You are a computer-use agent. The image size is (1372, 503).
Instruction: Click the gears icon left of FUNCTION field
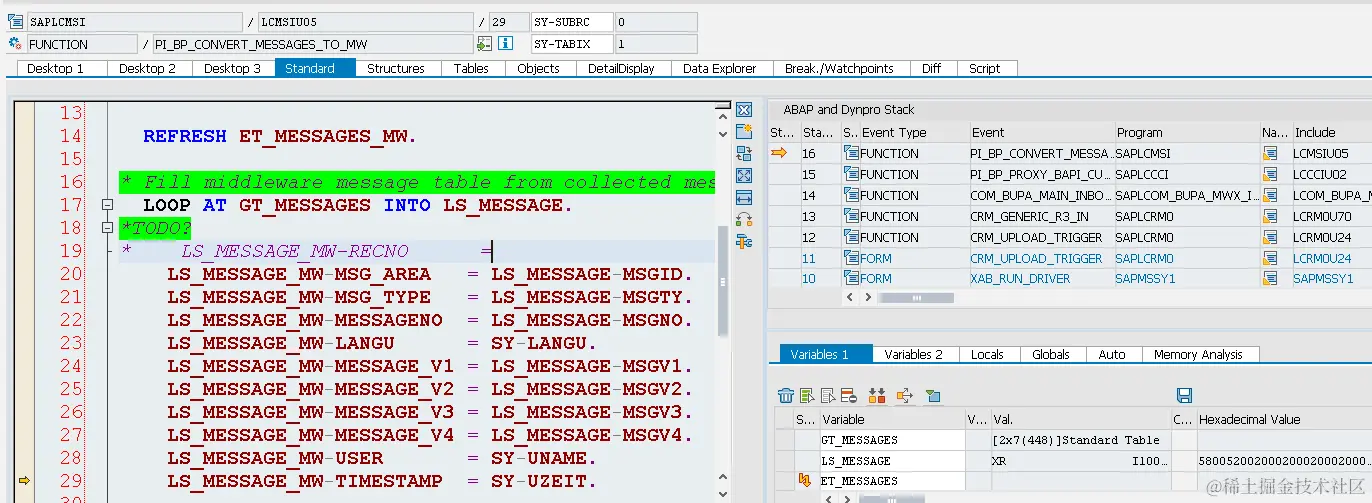pos(15,44)
